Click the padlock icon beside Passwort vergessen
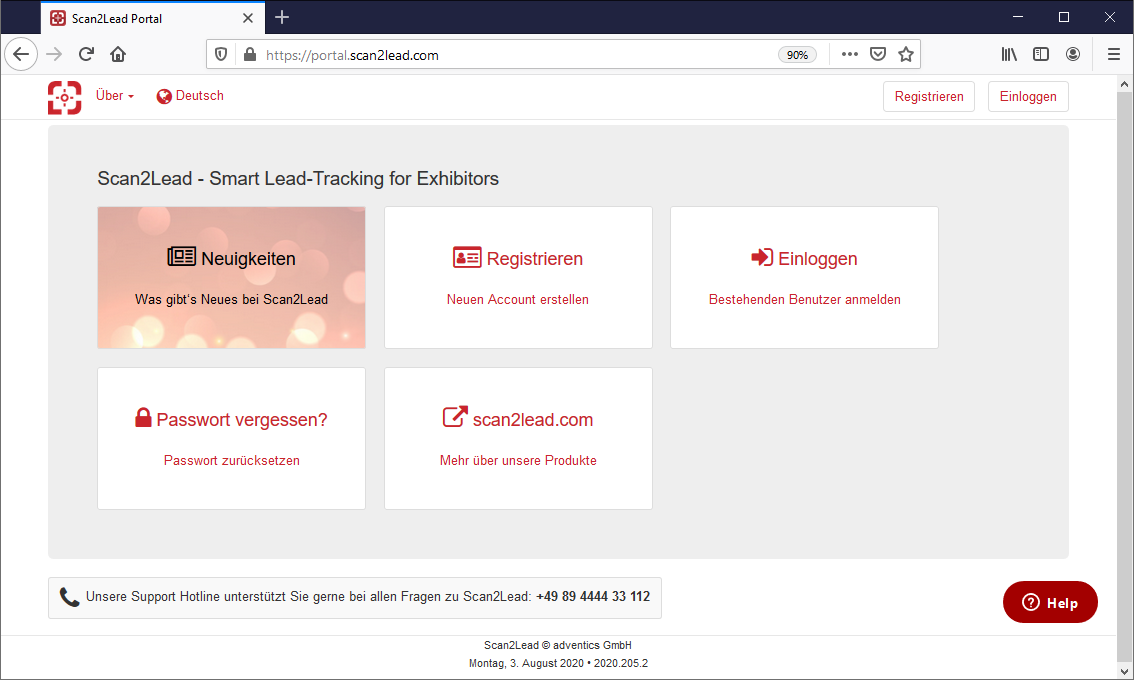Viewport: 1134px width, 680px height. tap(143, 417)
